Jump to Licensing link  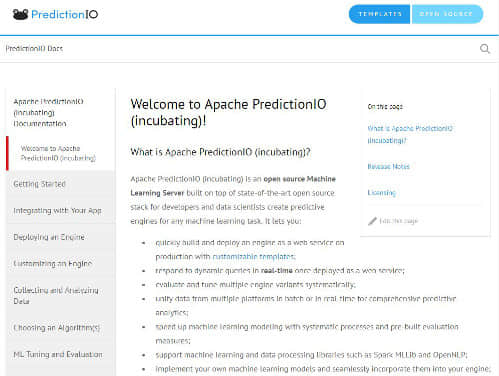tap(382, 193)
